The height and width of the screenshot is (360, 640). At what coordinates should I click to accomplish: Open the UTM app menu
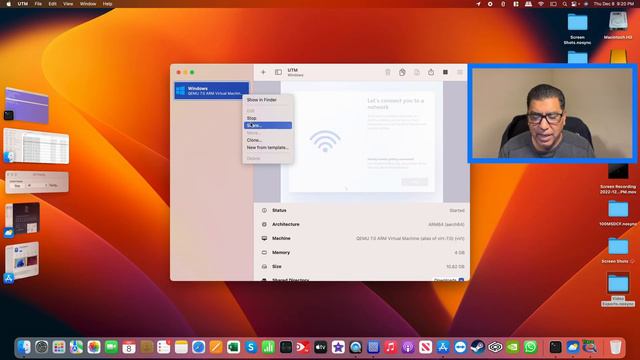pos(22,4)
